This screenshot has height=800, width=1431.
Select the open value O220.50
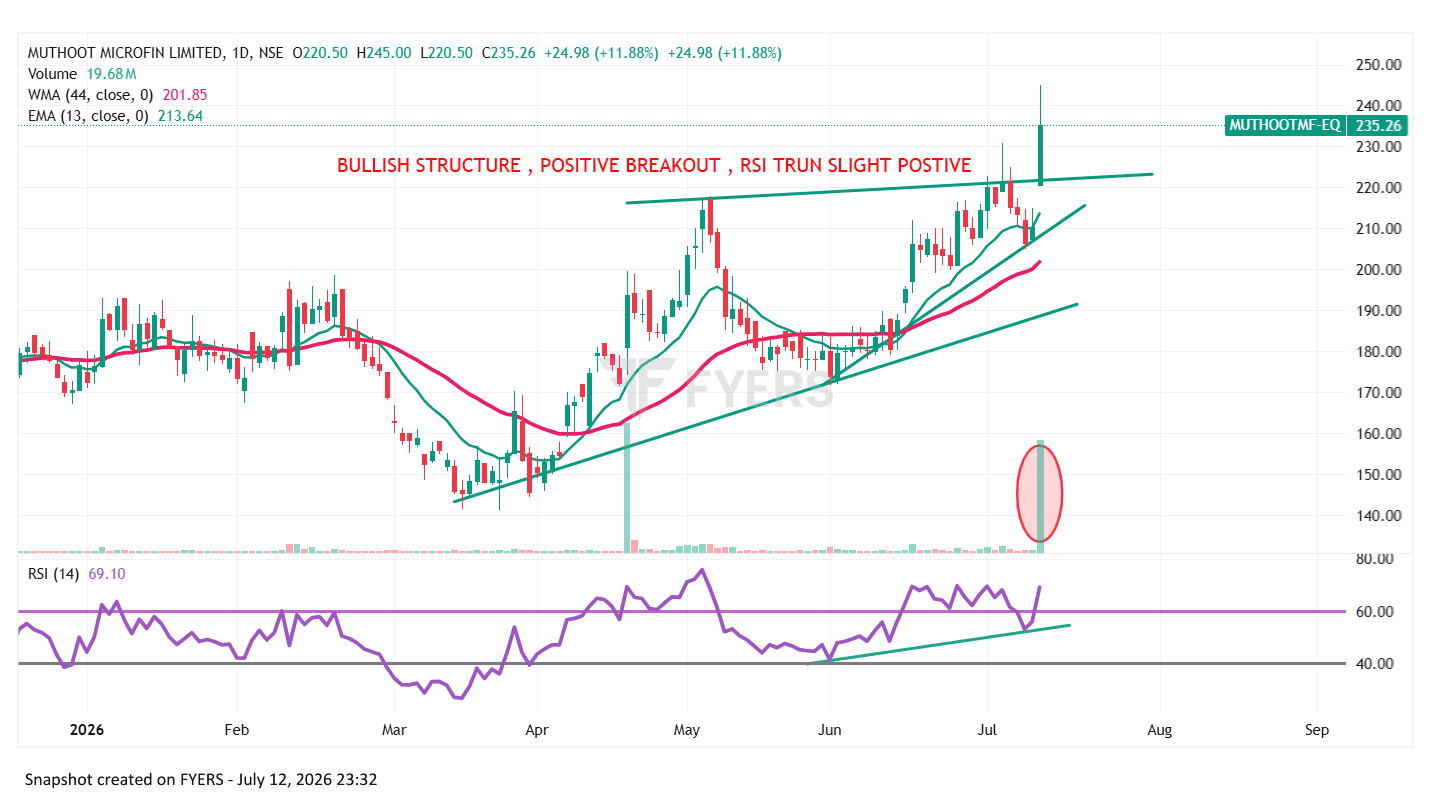(x=320, y=53)
